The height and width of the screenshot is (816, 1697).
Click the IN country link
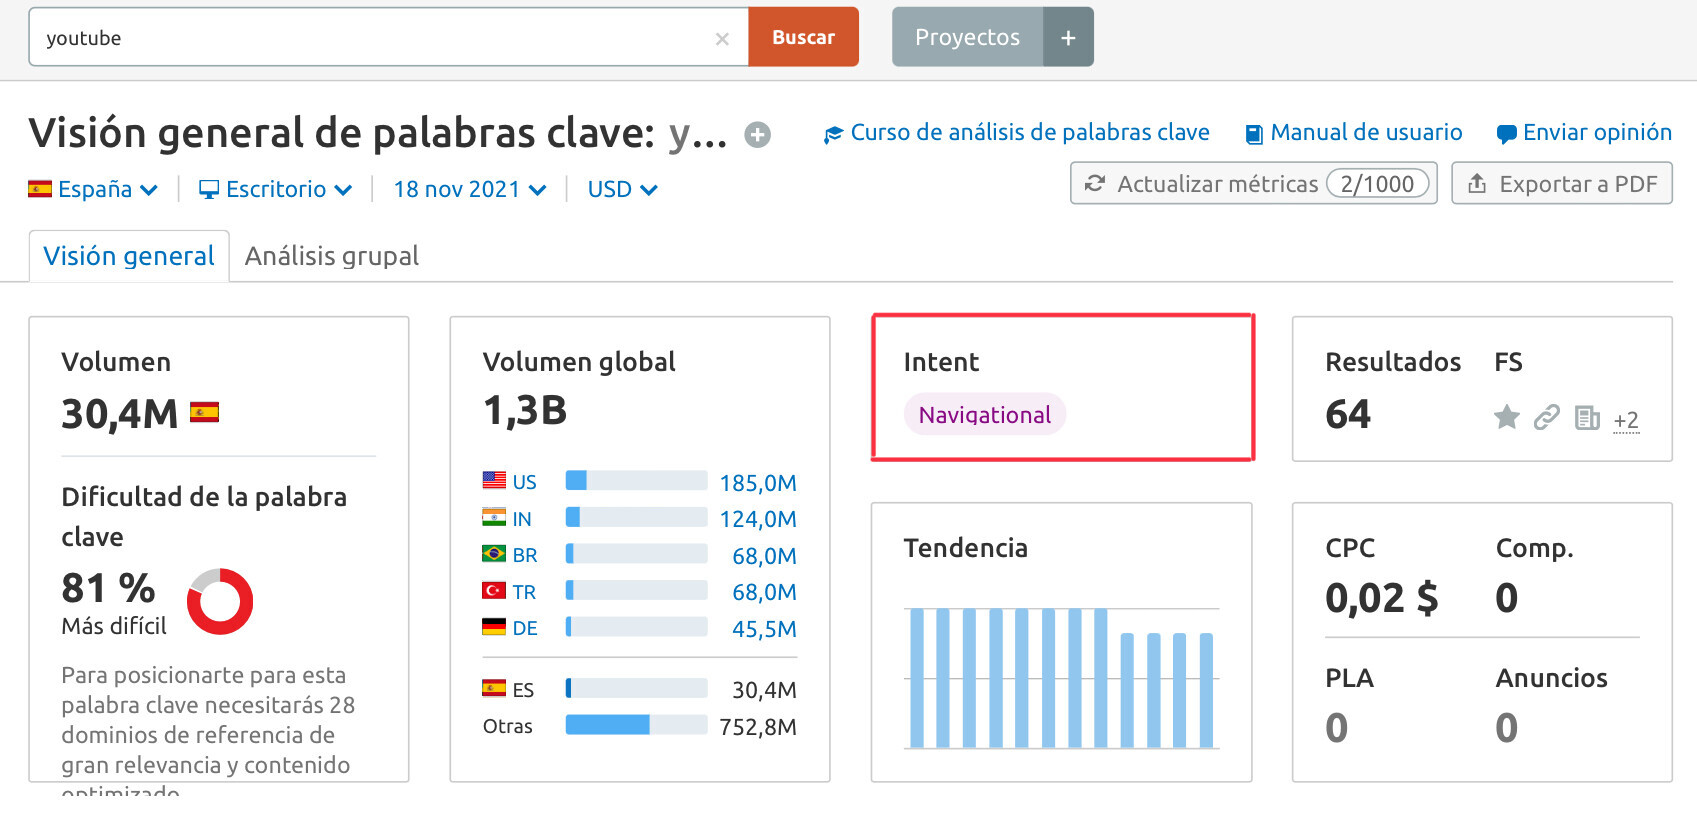click(x=522, y=519)
